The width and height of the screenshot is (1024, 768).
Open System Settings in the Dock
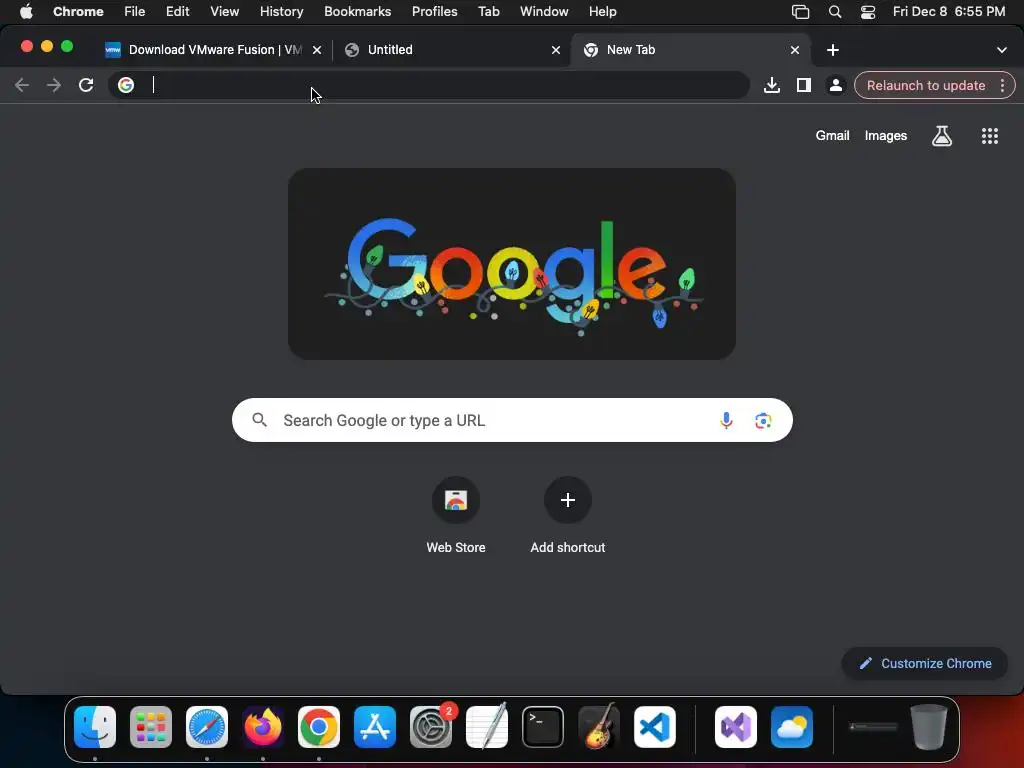(x=431, y=727)
